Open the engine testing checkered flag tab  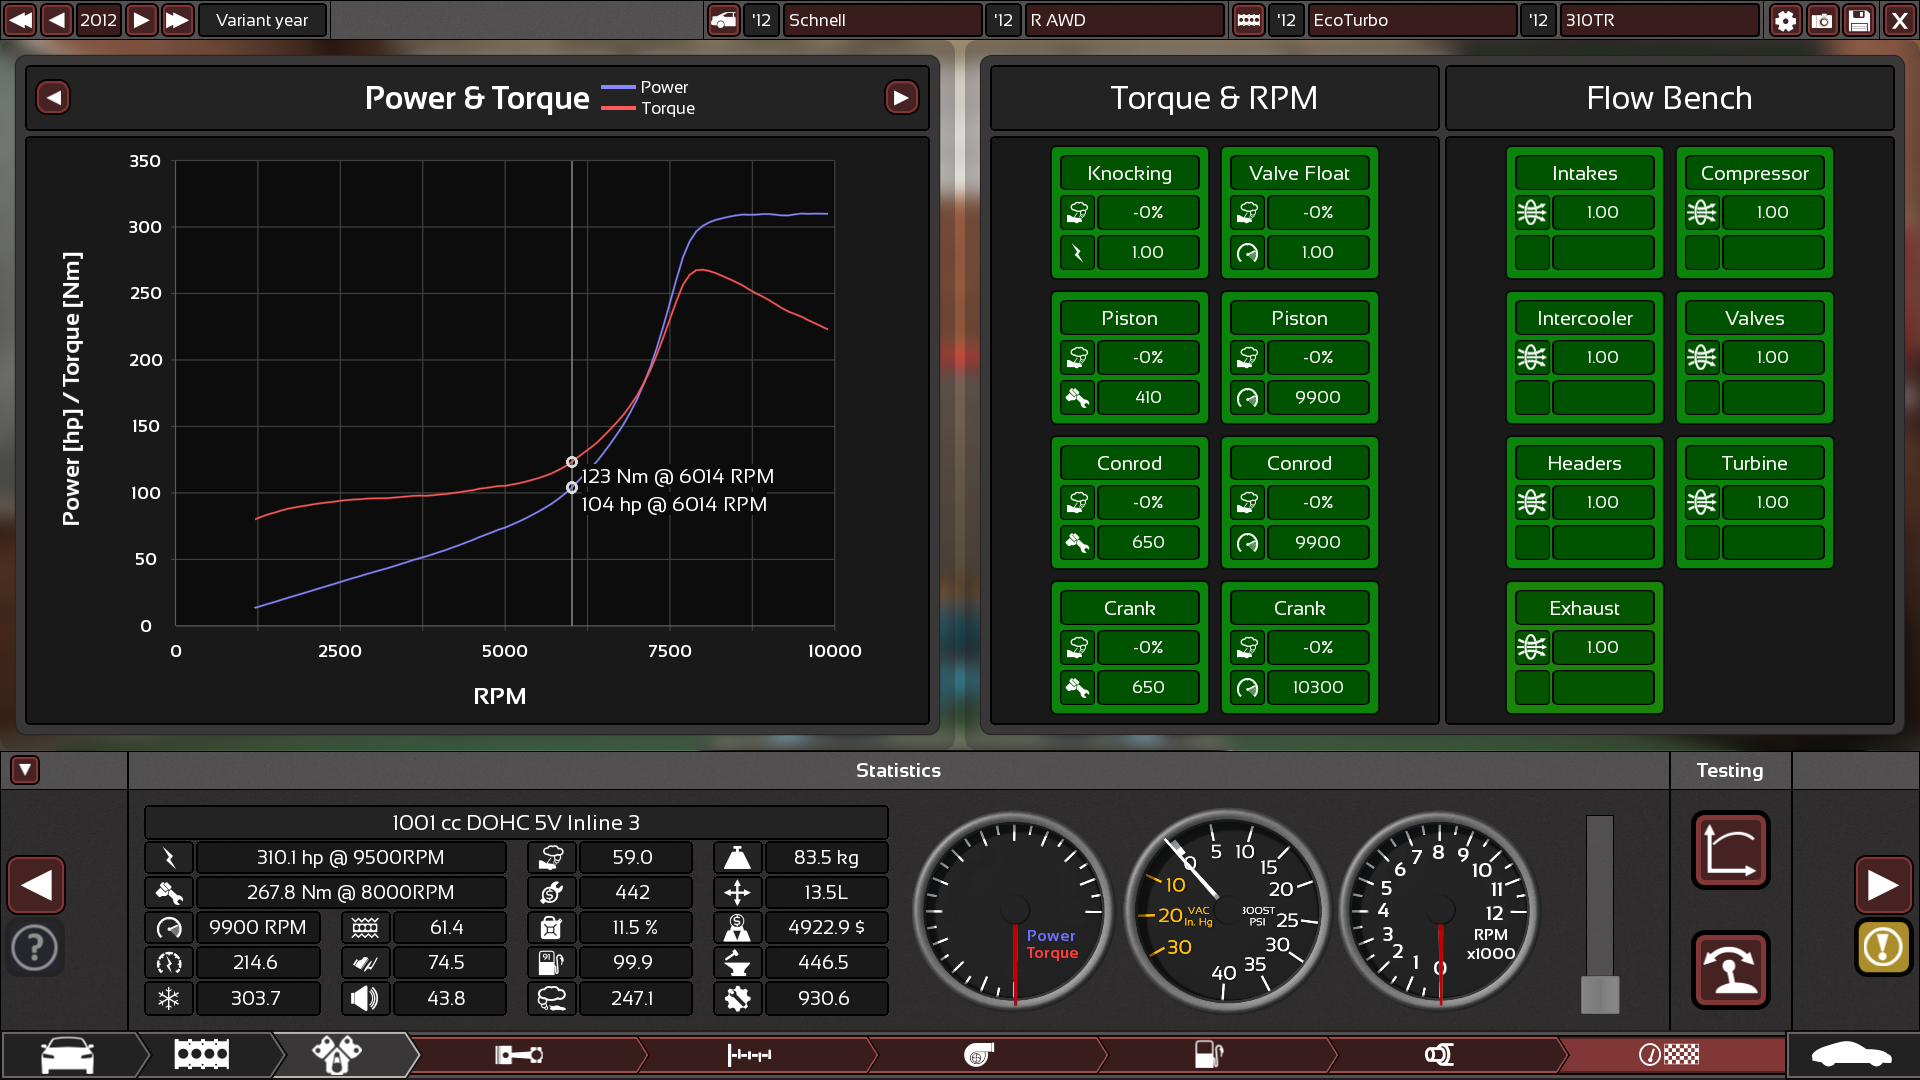(1669, 1055)
